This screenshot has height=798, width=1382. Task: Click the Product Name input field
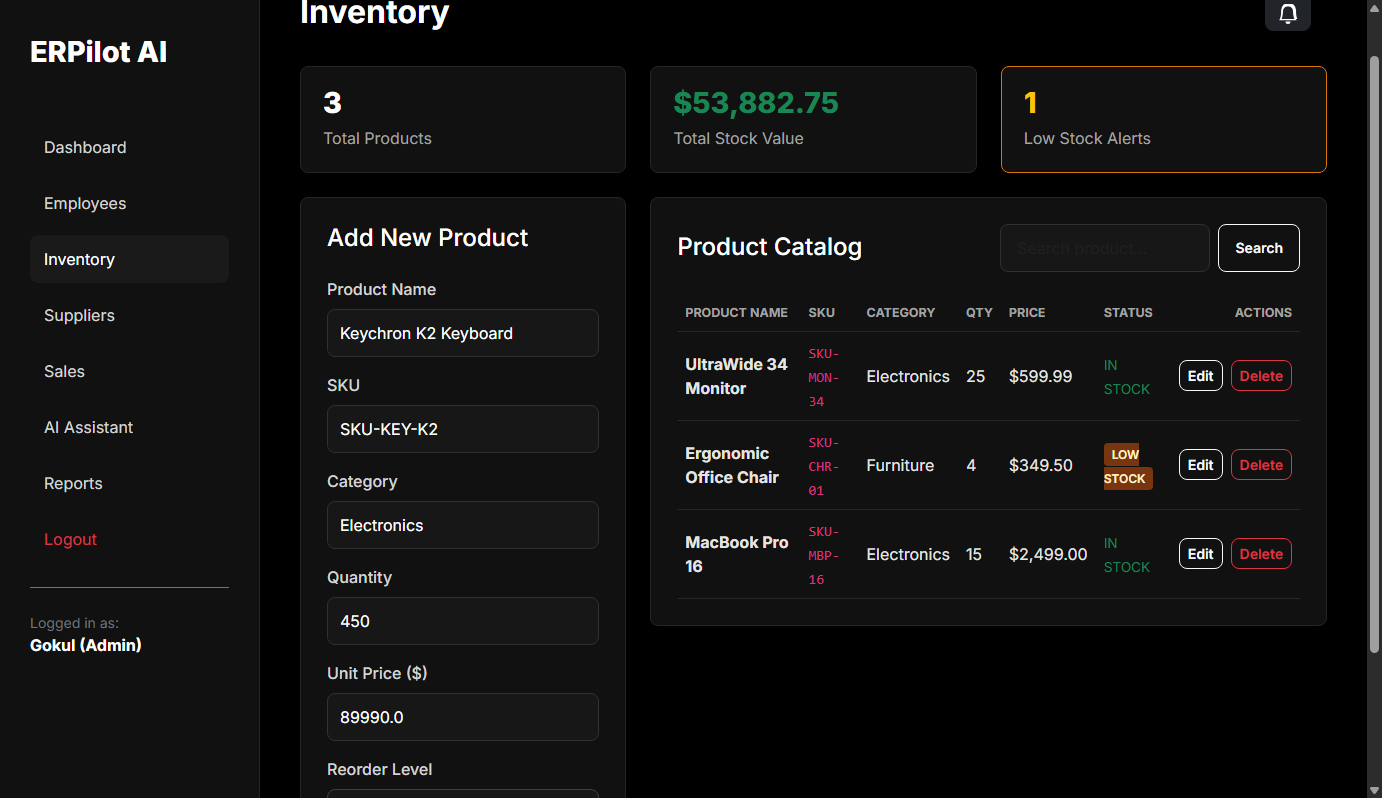463,333
